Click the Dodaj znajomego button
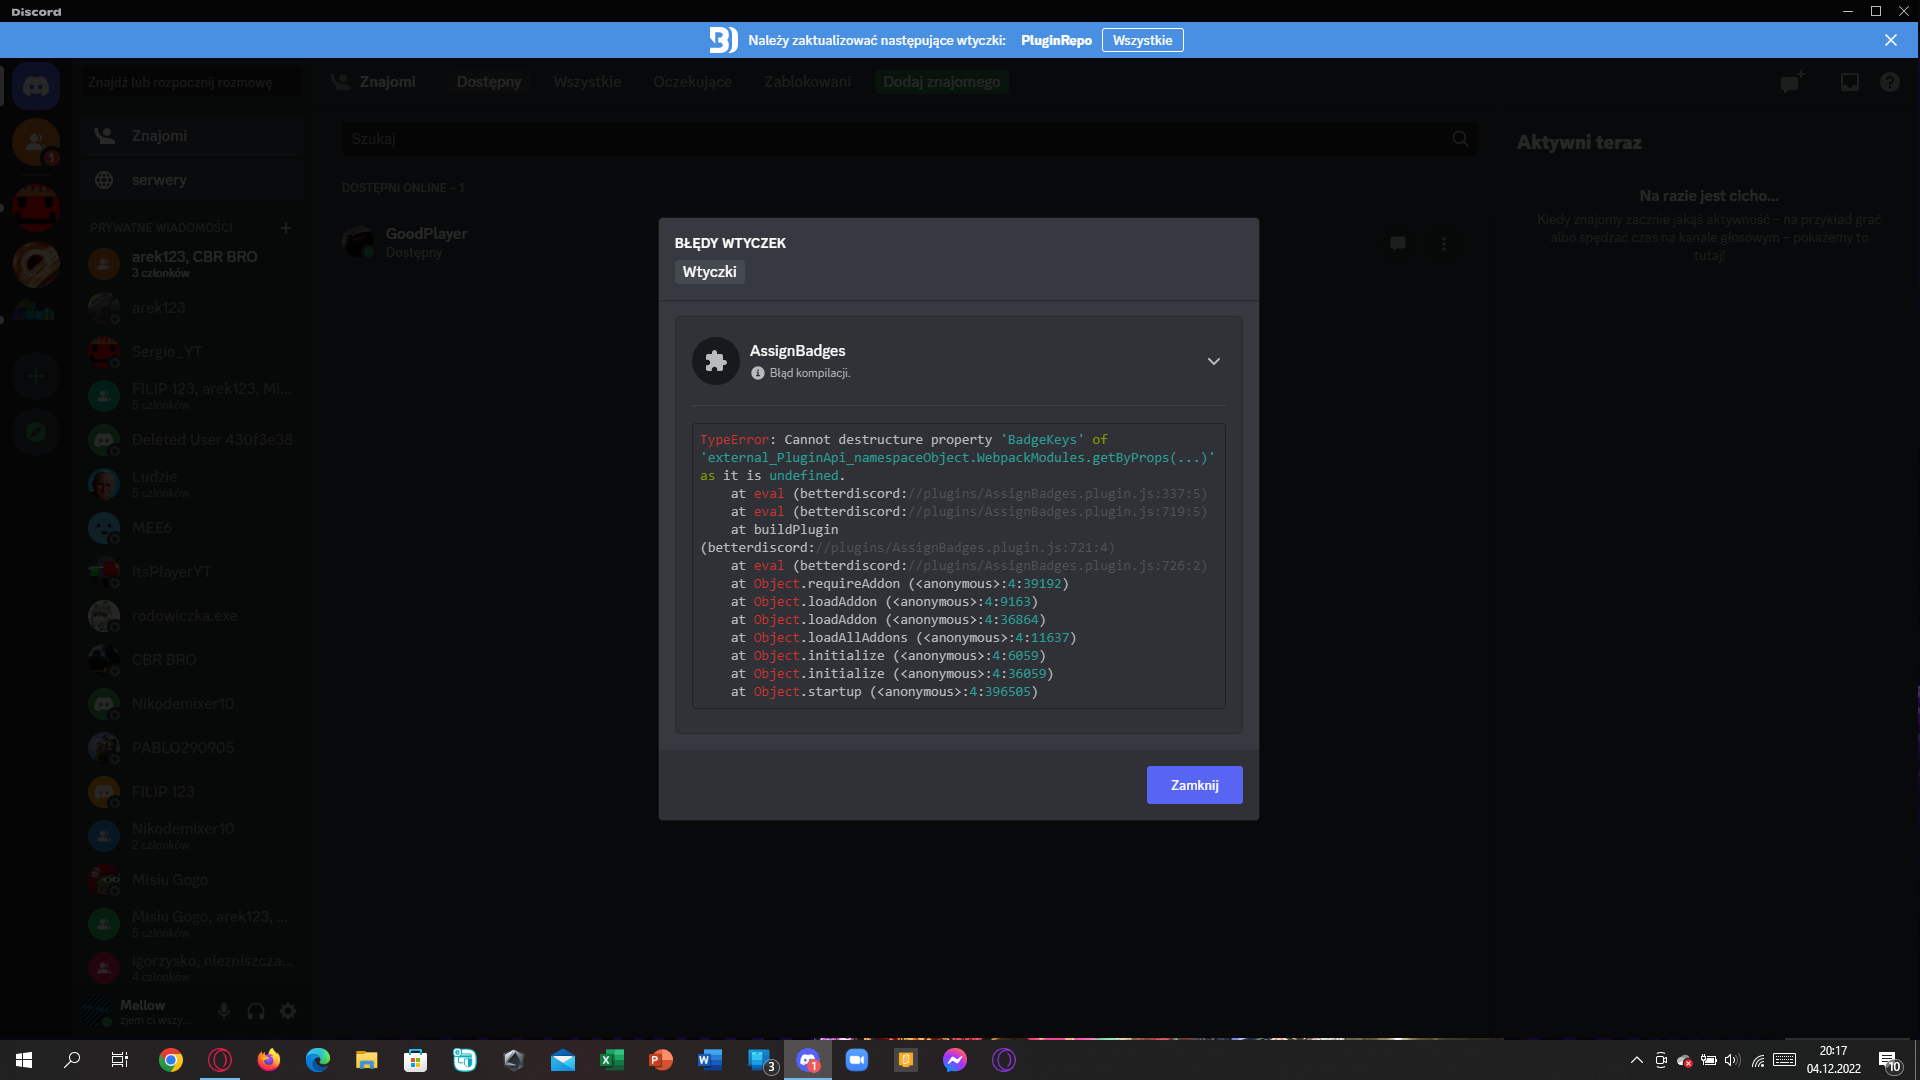Image resolution: width=1920 pixels, height=1080 pixels. click(941, 82)
